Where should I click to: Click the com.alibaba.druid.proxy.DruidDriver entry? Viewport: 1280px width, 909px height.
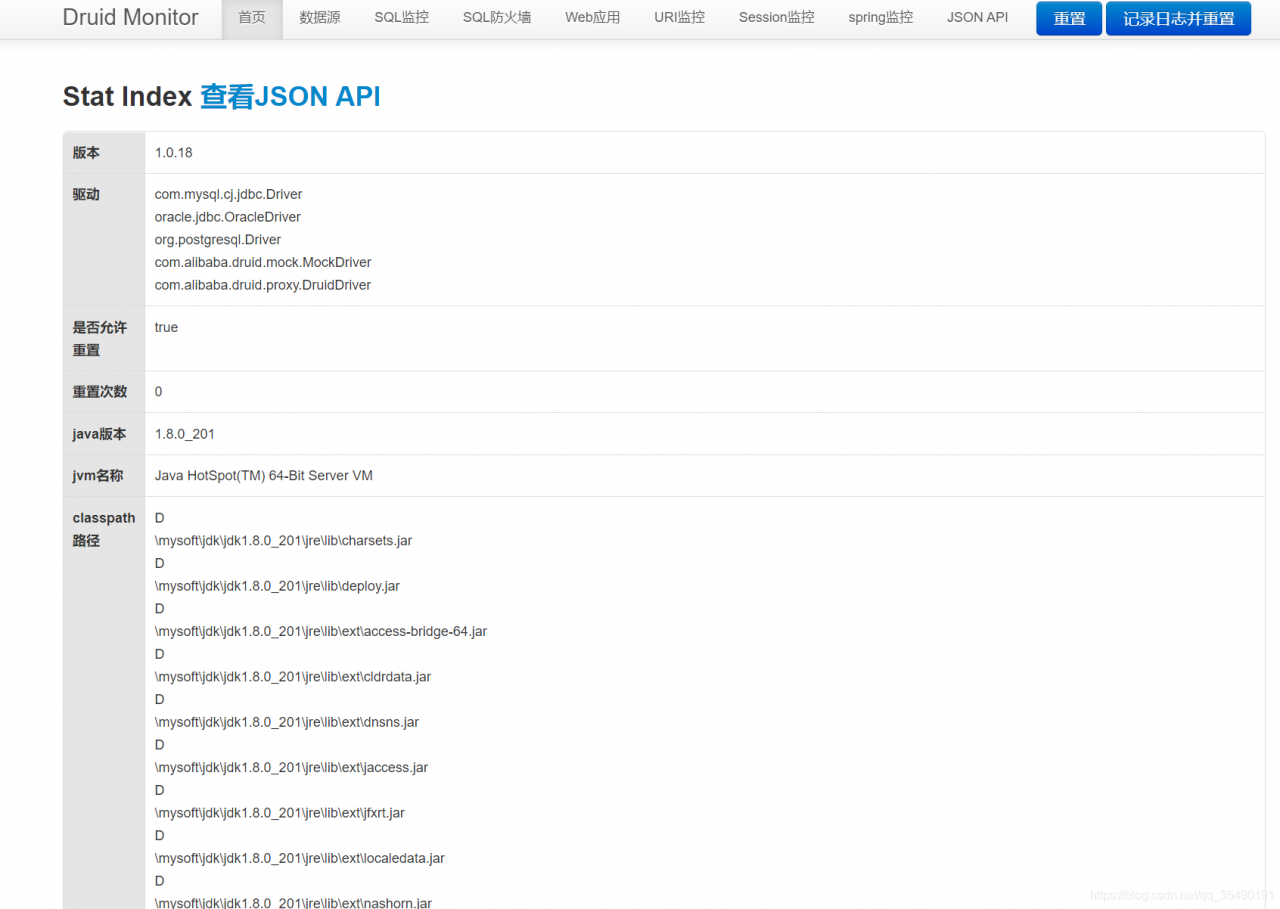[x=263, y=285]
